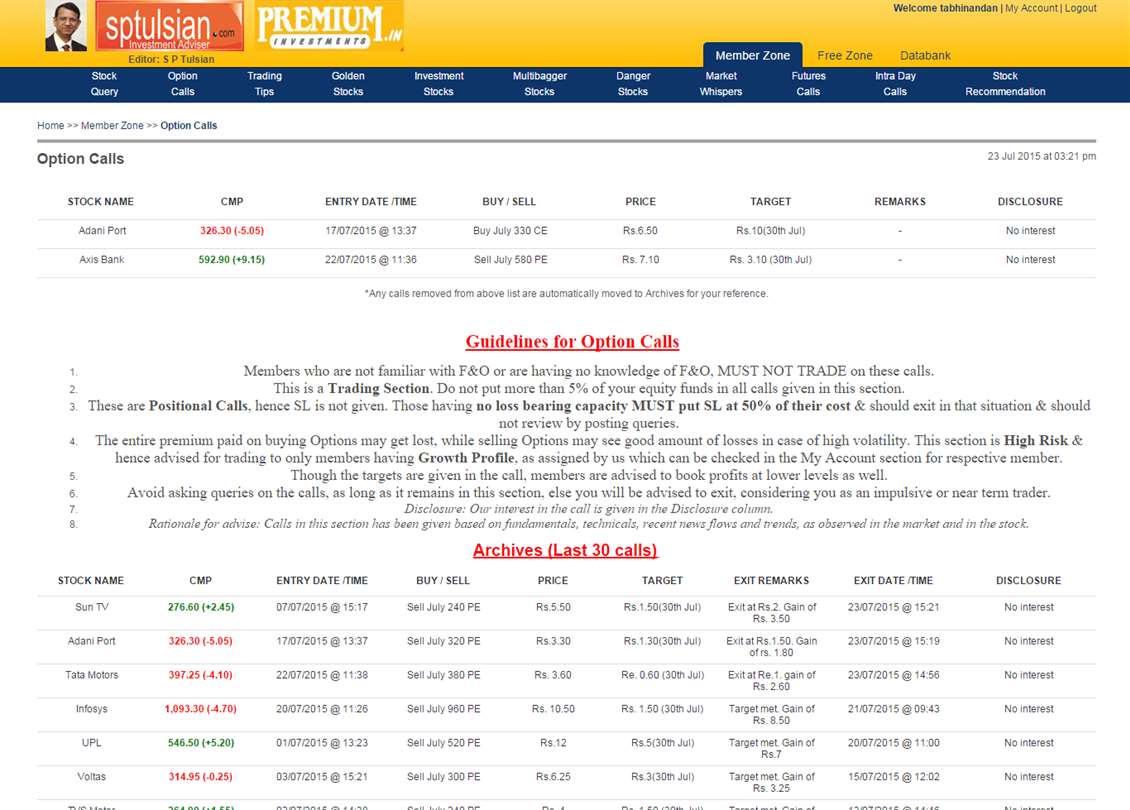Click the Home breadcrumb link
The image size is (1130, 810).
pos(50,125)
